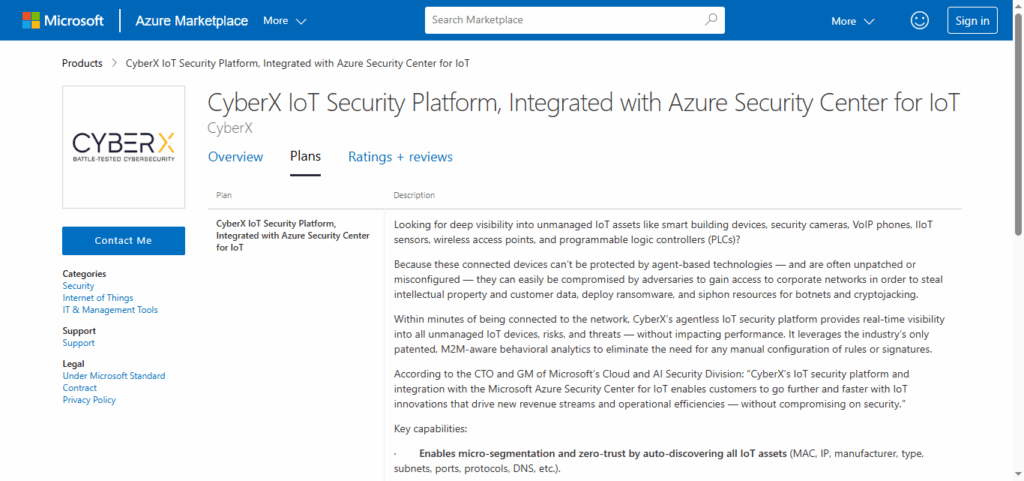Open the Security category link
This screenshot has width=1024, height=481.
click(78, 286)
